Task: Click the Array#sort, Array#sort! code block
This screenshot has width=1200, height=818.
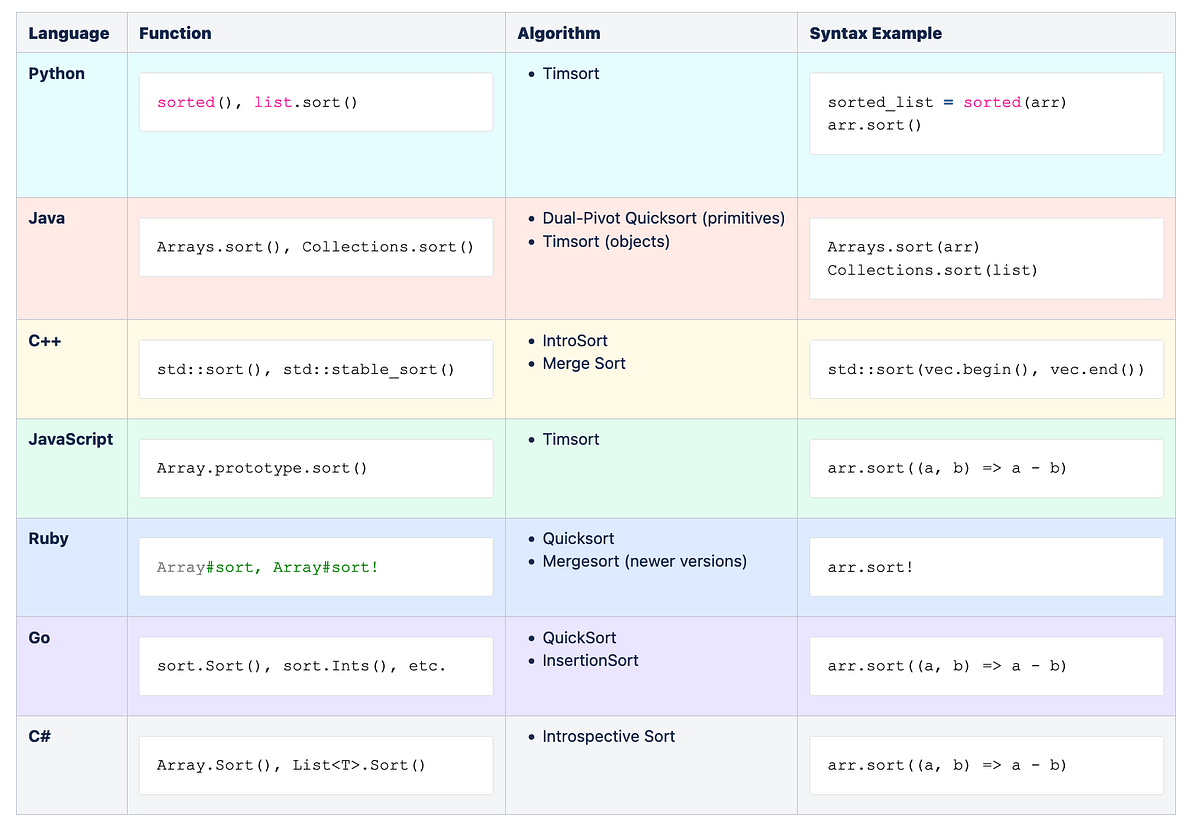Action: click(x=315, y=567)
